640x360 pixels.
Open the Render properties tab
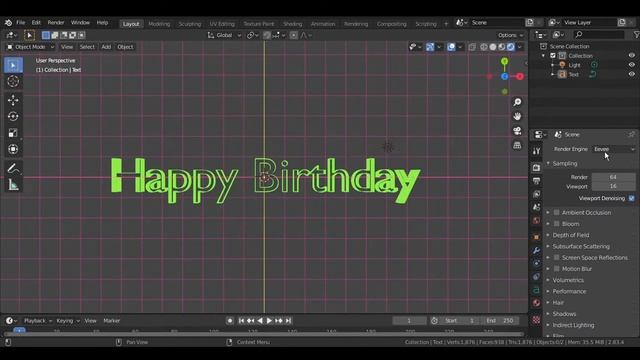click(x=536, y=167)
